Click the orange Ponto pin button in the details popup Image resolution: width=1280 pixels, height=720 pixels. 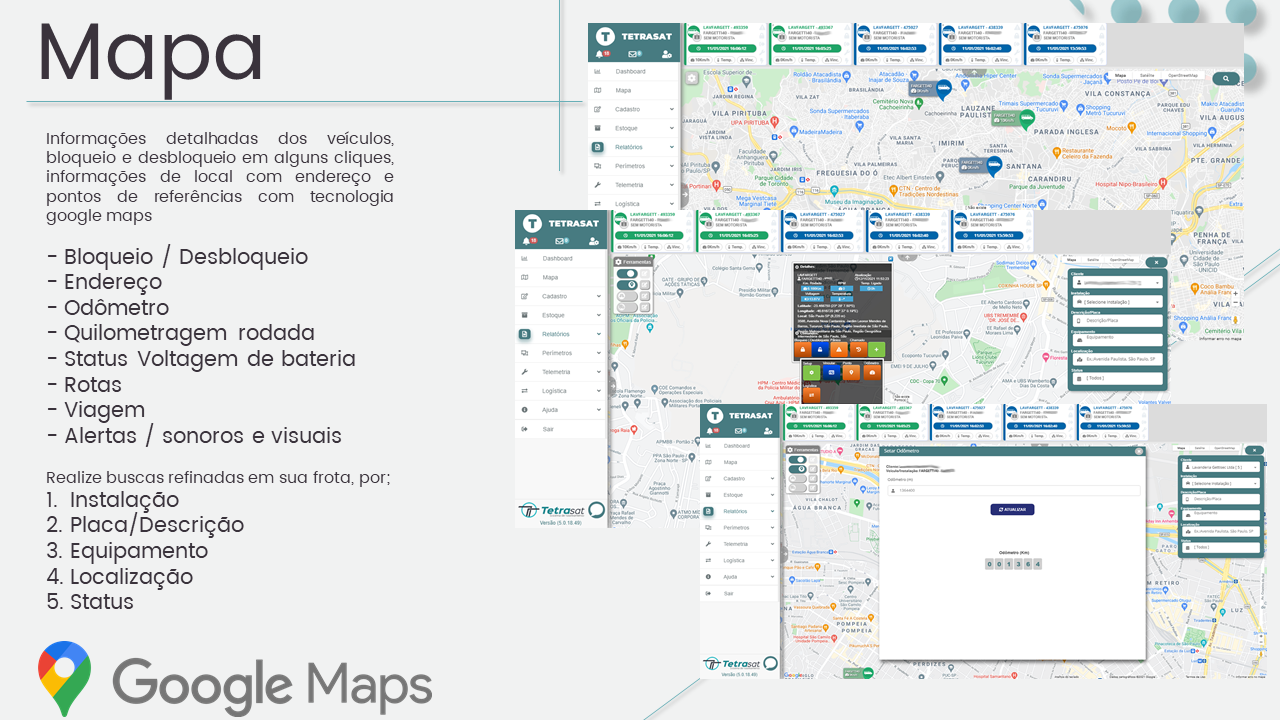[x=851, y=372]
